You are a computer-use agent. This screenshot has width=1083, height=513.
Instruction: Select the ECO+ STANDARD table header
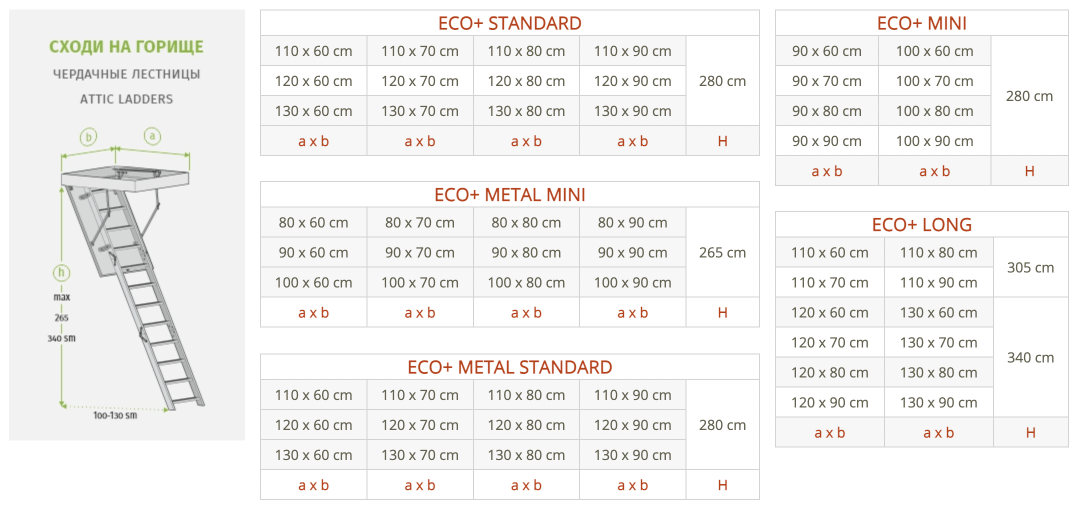click(x=510, y=23)
